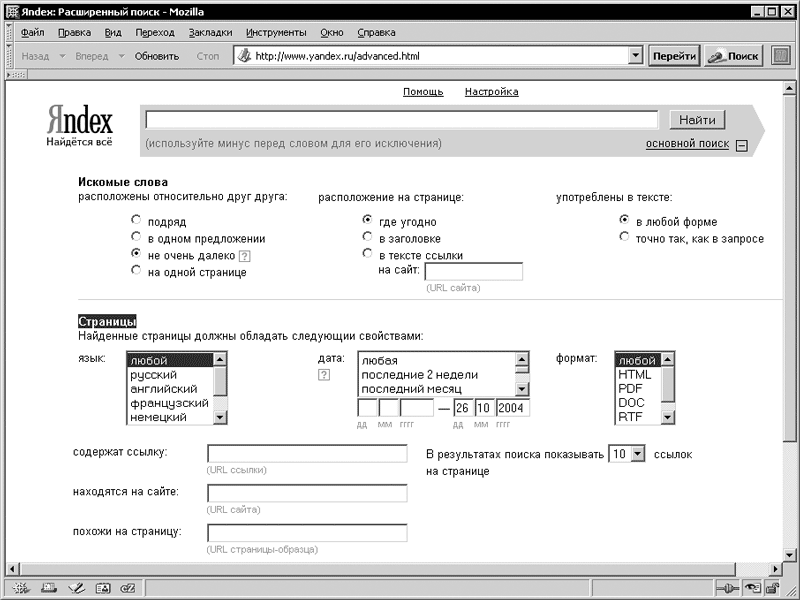Click the page vertical scrollbar thumb
This screenshot has width=800, height=600.
(x=789, y=267)
